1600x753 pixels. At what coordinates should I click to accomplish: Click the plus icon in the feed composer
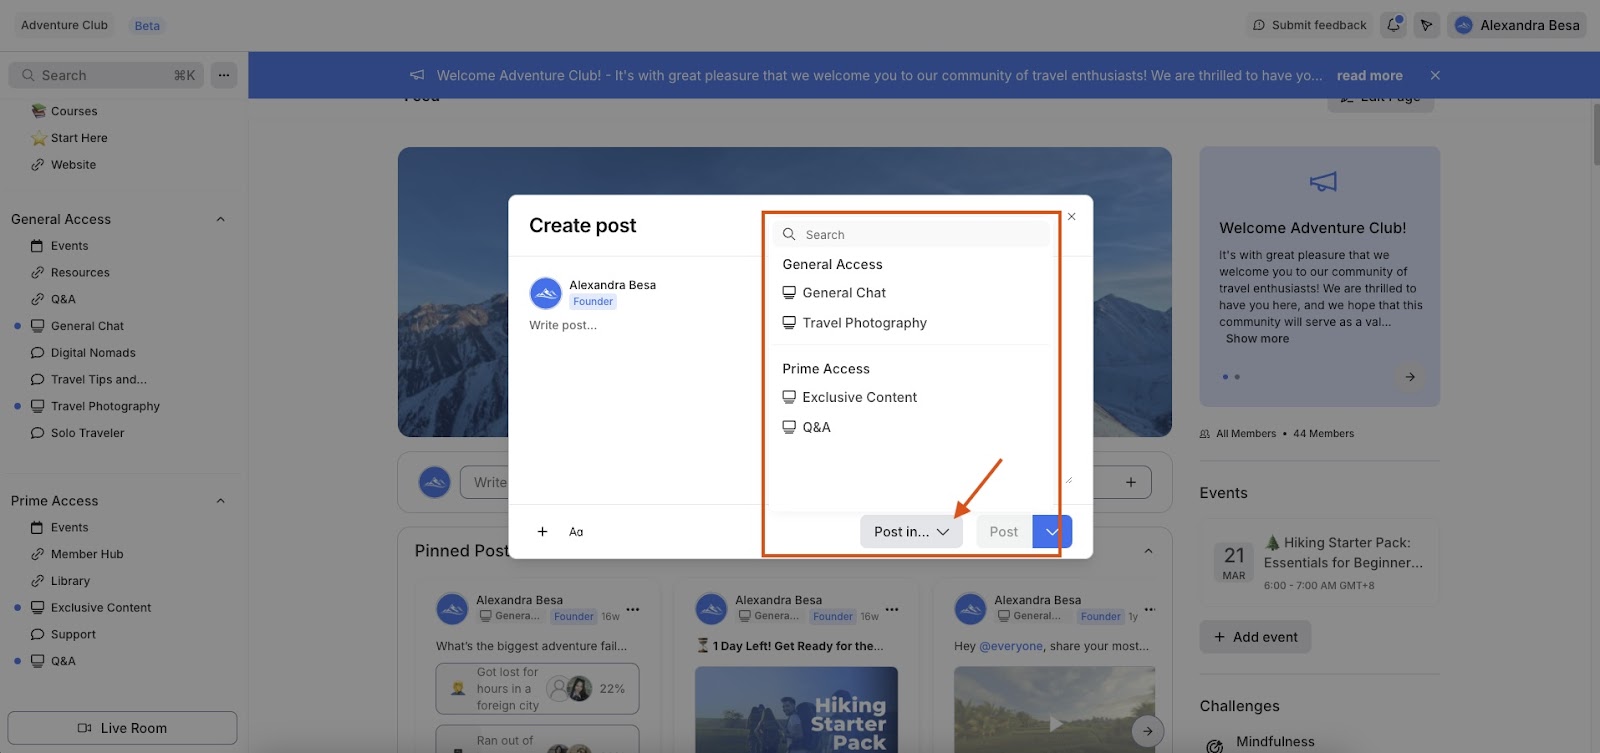pos(1131,482)
